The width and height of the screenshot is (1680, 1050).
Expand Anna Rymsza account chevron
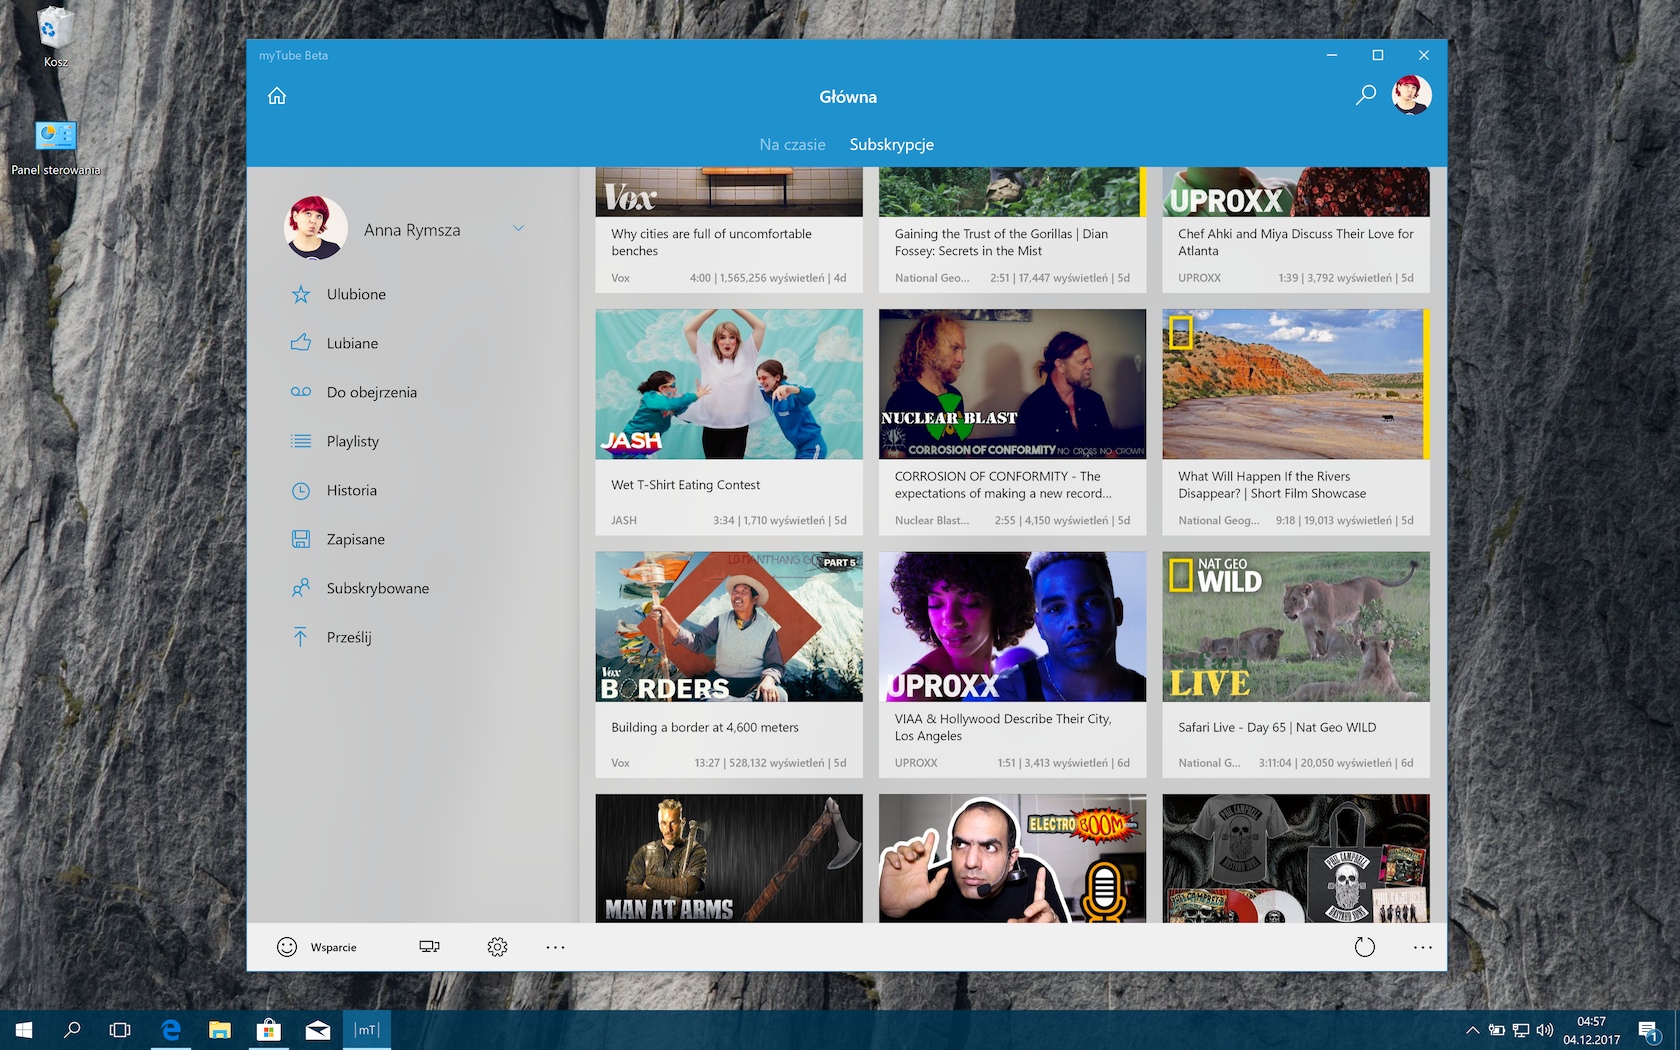coord(518,228)
